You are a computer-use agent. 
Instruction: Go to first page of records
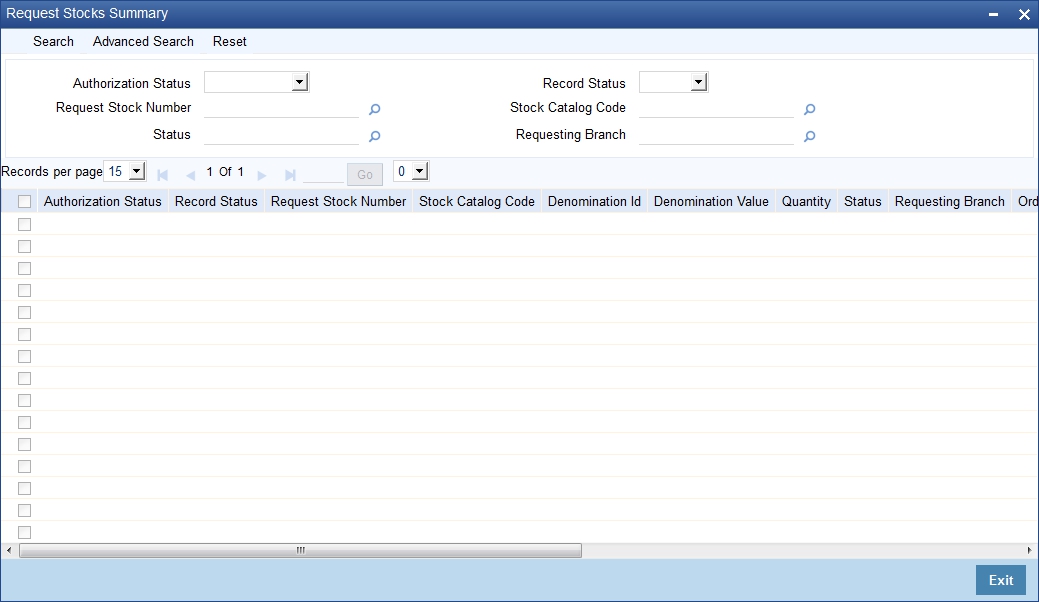(162, 175)
